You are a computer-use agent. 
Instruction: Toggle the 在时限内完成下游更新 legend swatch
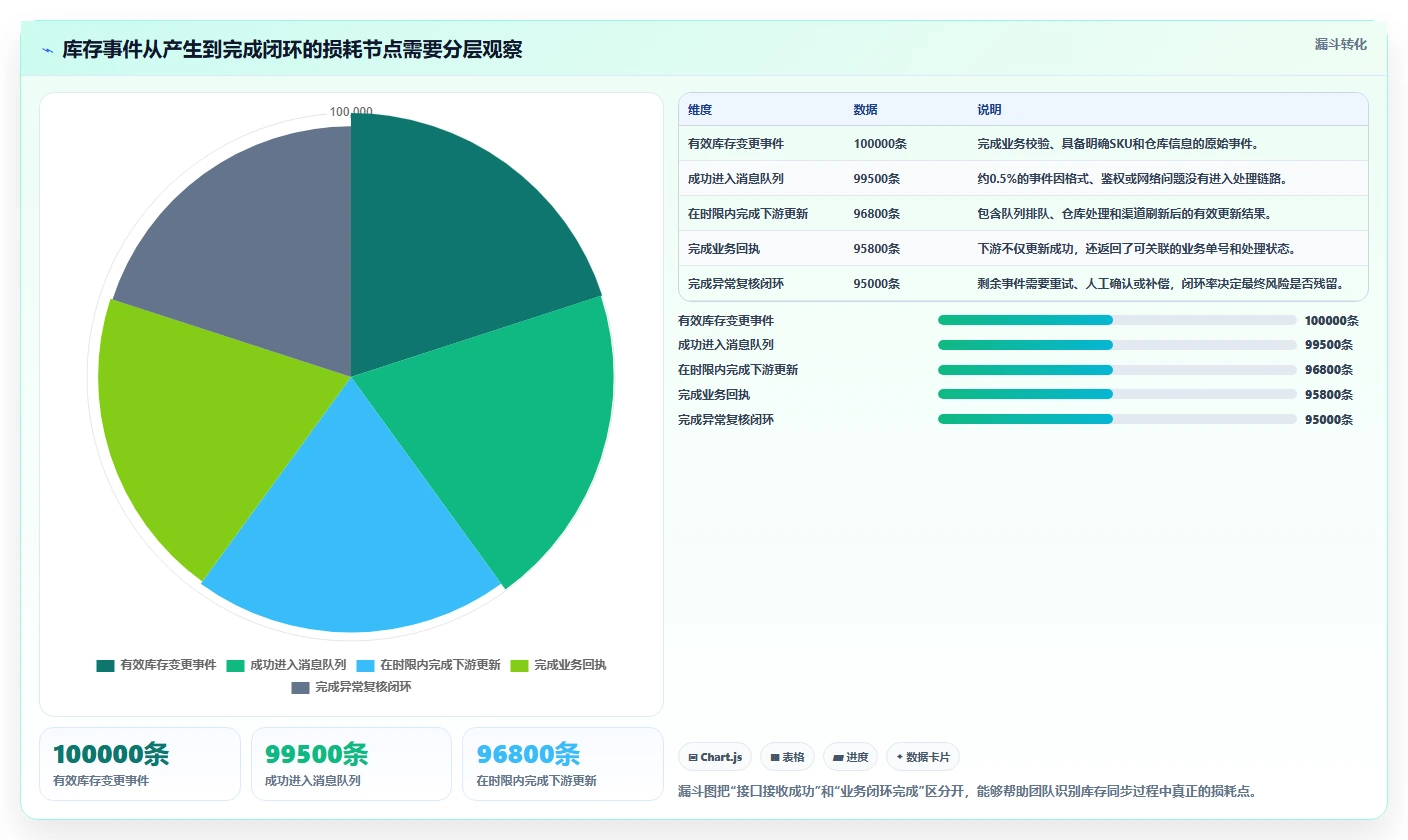click(x=365, y=665)
